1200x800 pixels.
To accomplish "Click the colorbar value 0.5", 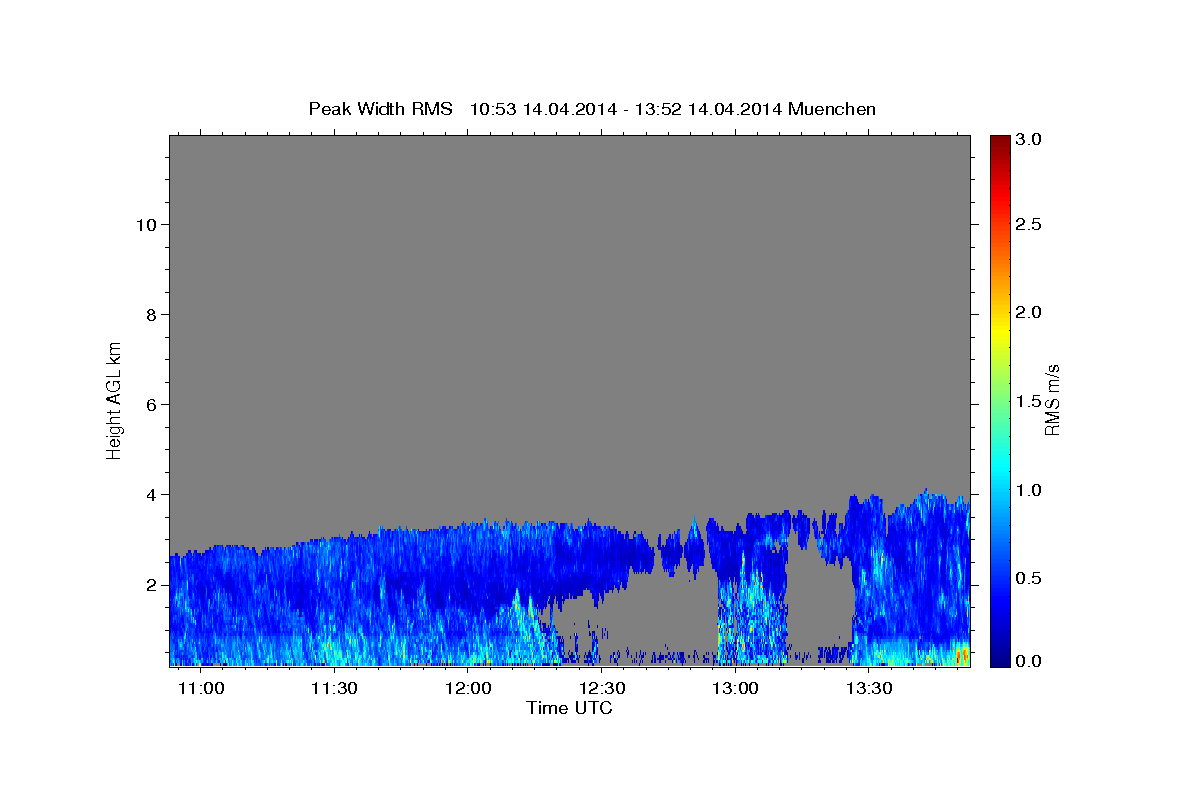I will pos(1029,579).
